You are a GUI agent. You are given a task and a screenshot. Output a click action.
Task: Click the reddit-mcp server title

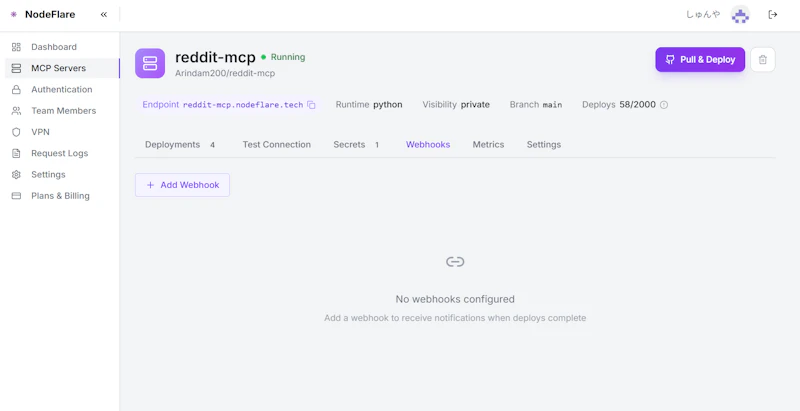pyautogui.click(x=215, y=58)
